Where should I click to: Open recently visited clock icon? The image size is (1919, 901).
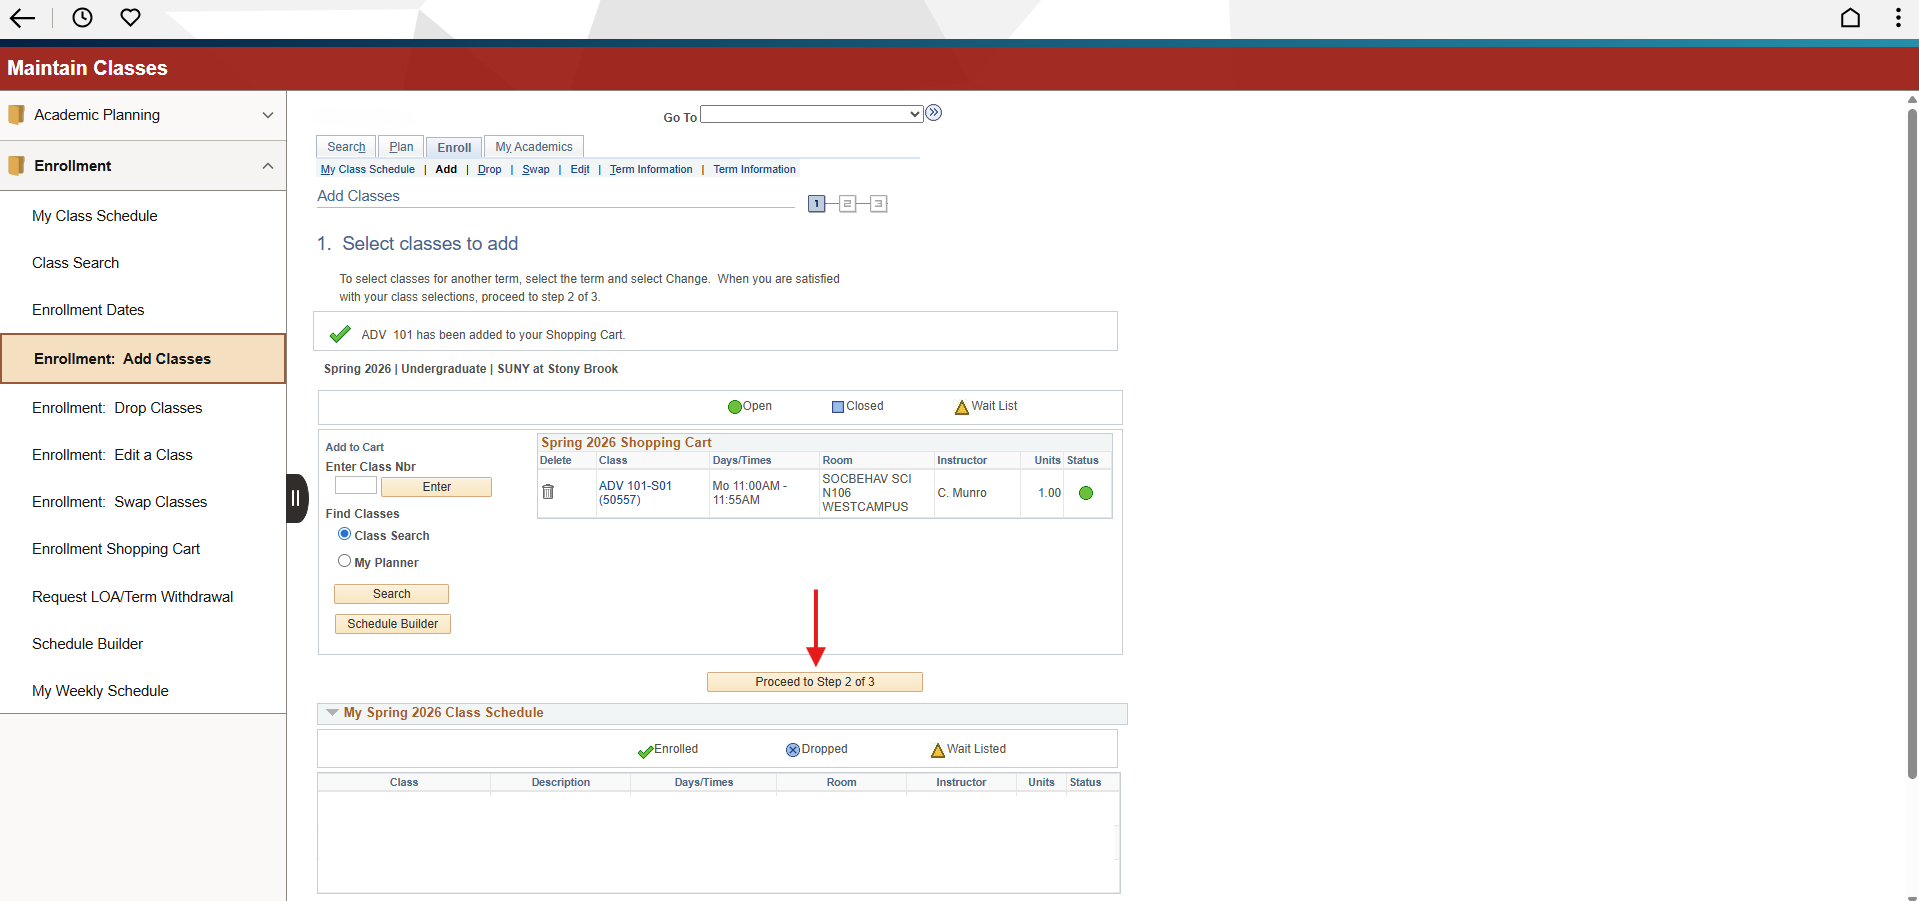coord(82,17)
